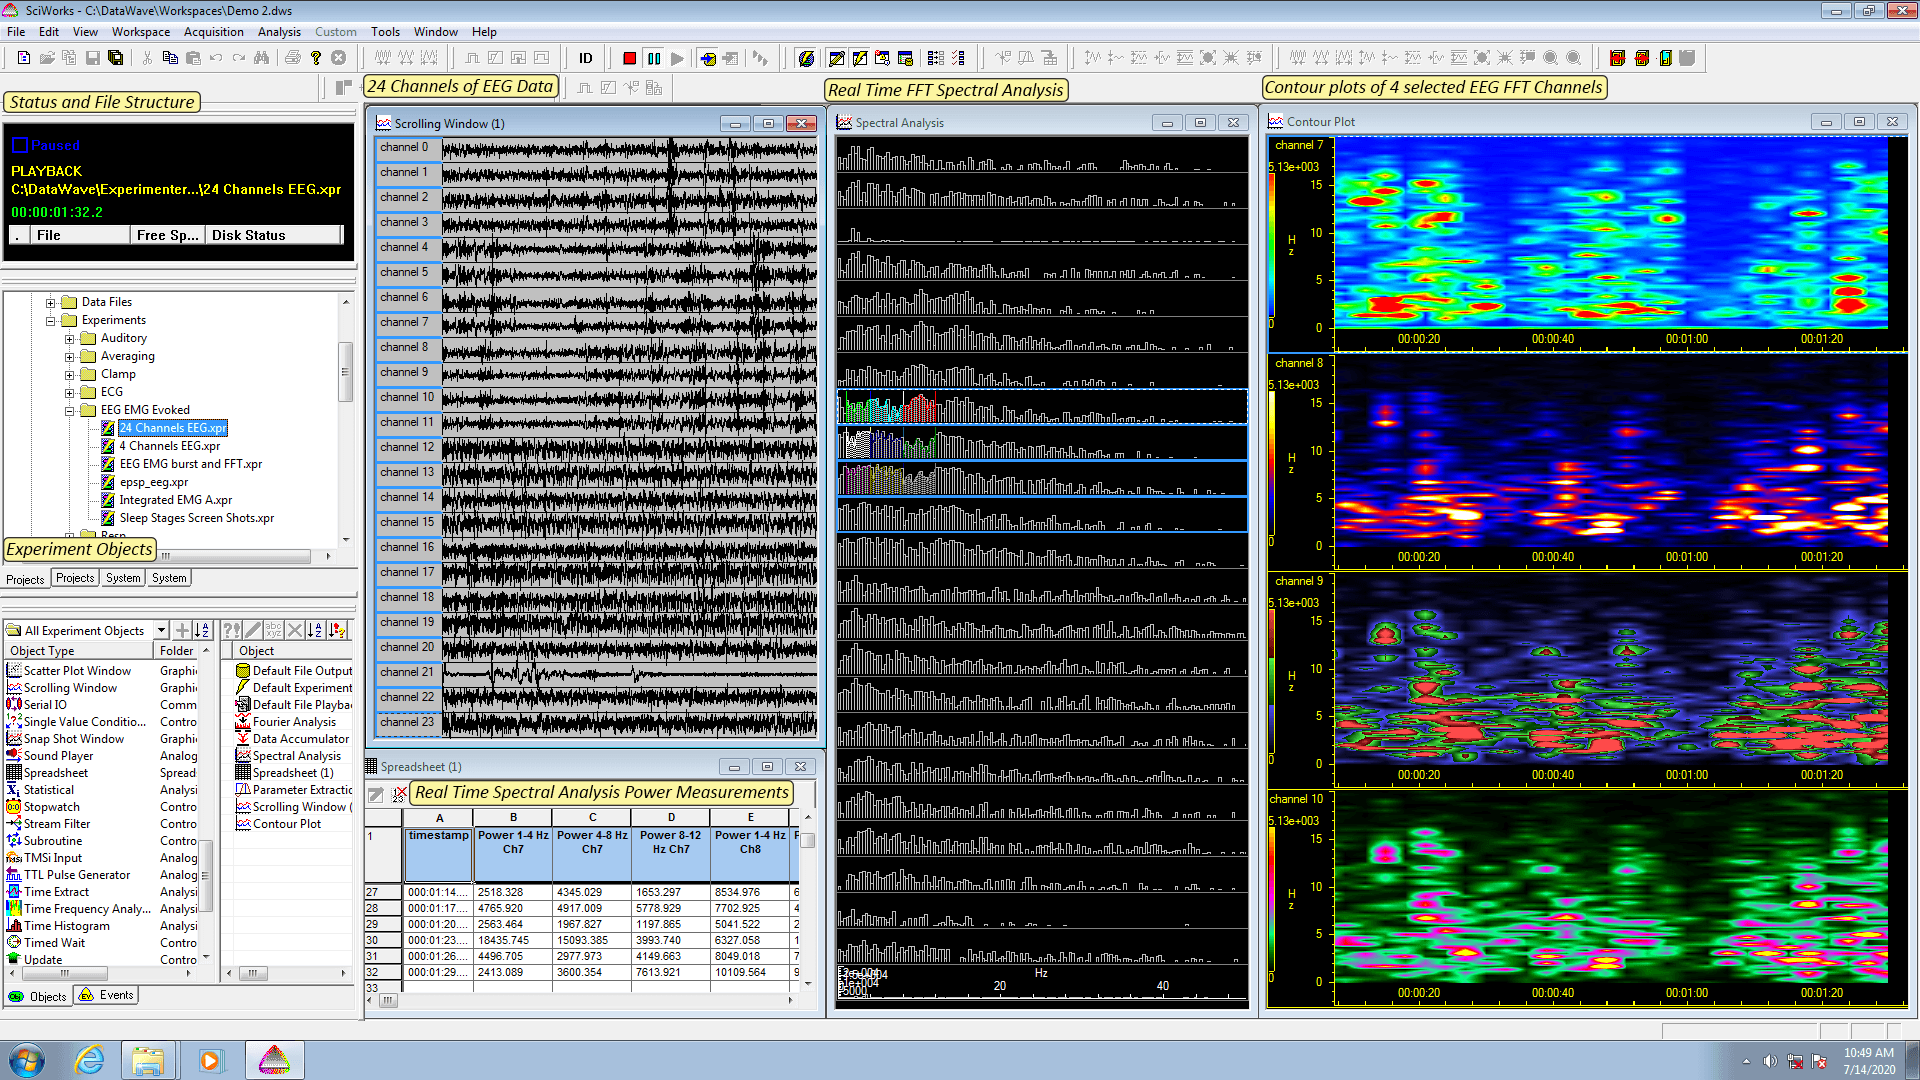Open the Analysis menu

pos(279,32)
